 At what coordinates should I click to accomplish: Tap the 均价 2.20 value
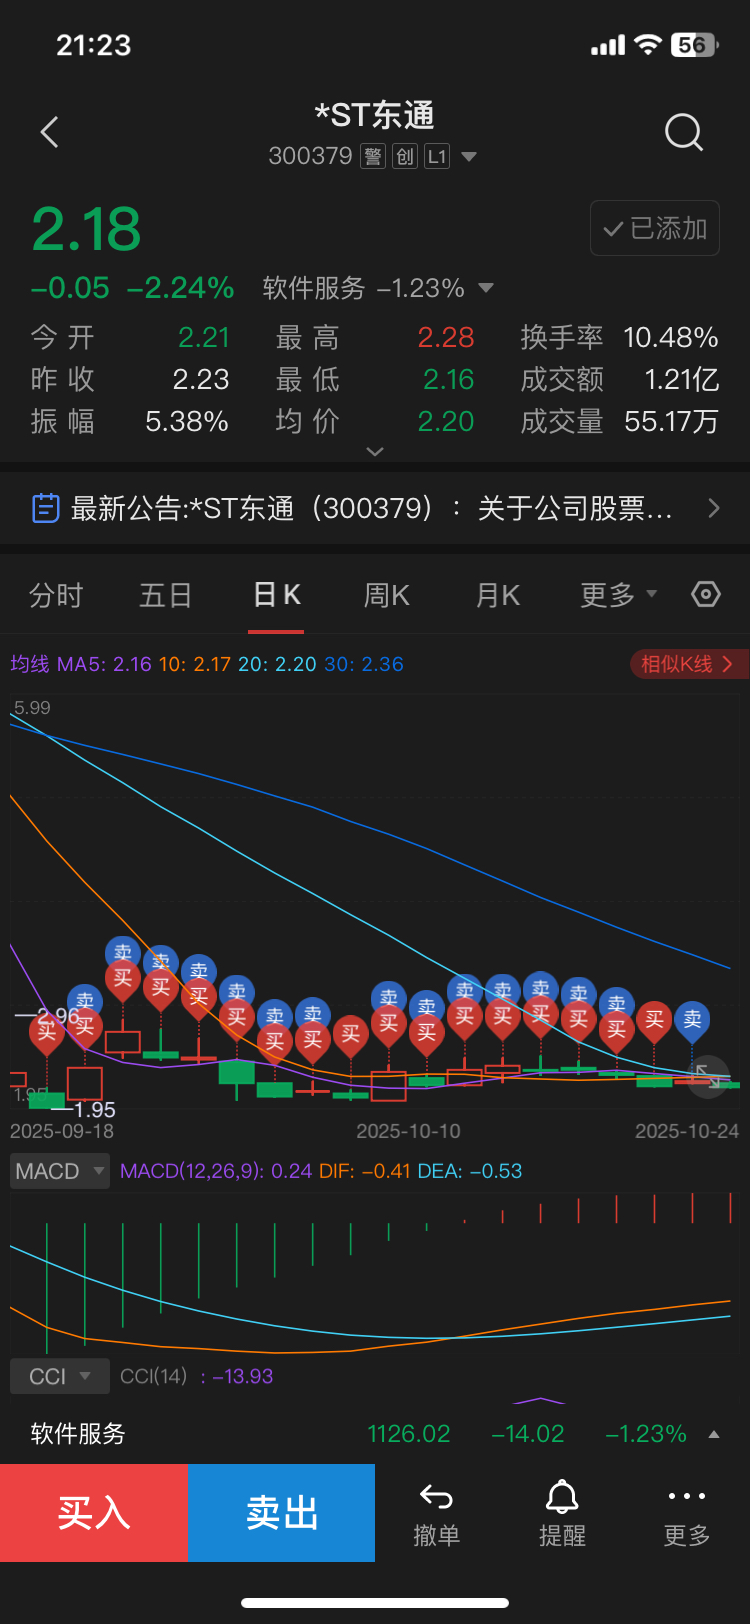click(x=446, y=421)
